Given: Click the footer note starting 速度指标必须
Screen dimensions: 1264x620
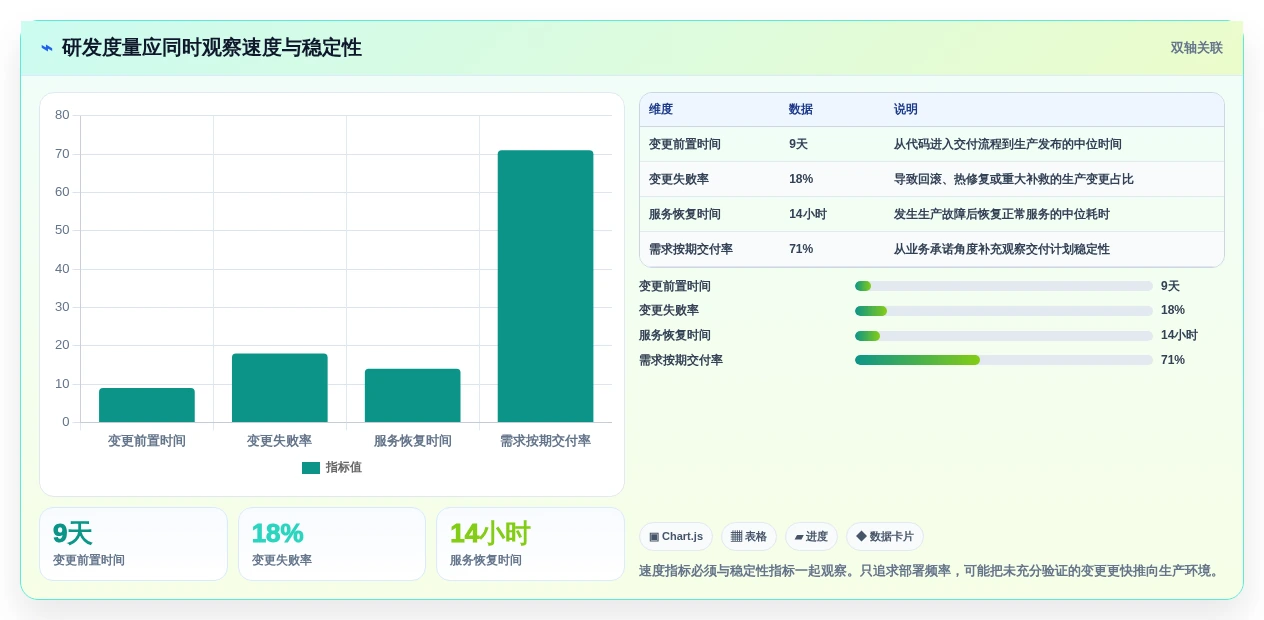Looking at the screenshot, I should click(931, 571).
